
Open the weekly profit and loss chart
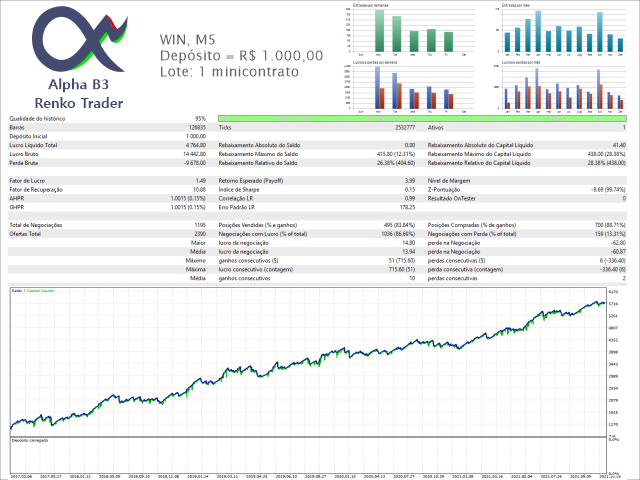point(411,87)
